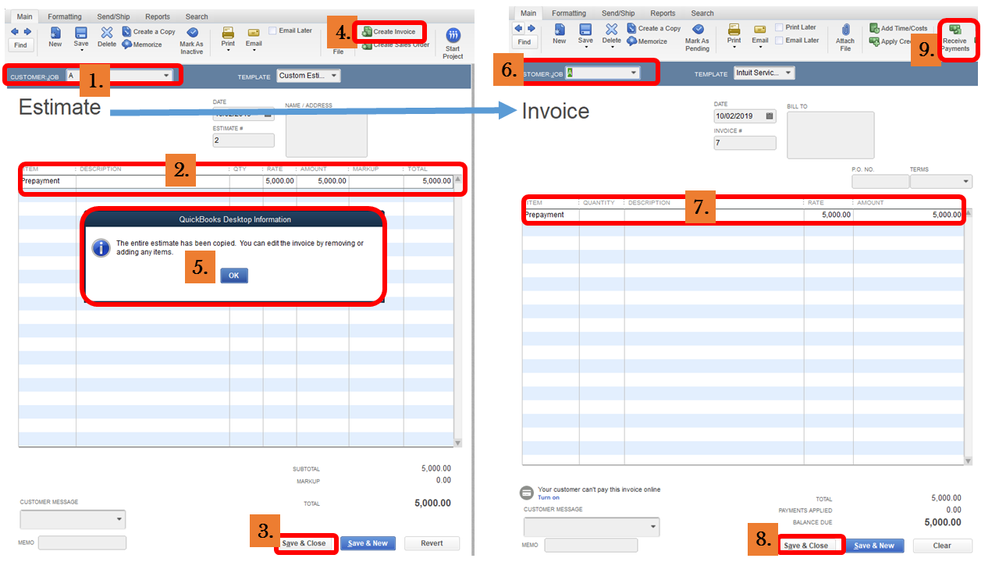Click Start Project in Estimate window
This screenshot has height=562, width=999.
452,43
